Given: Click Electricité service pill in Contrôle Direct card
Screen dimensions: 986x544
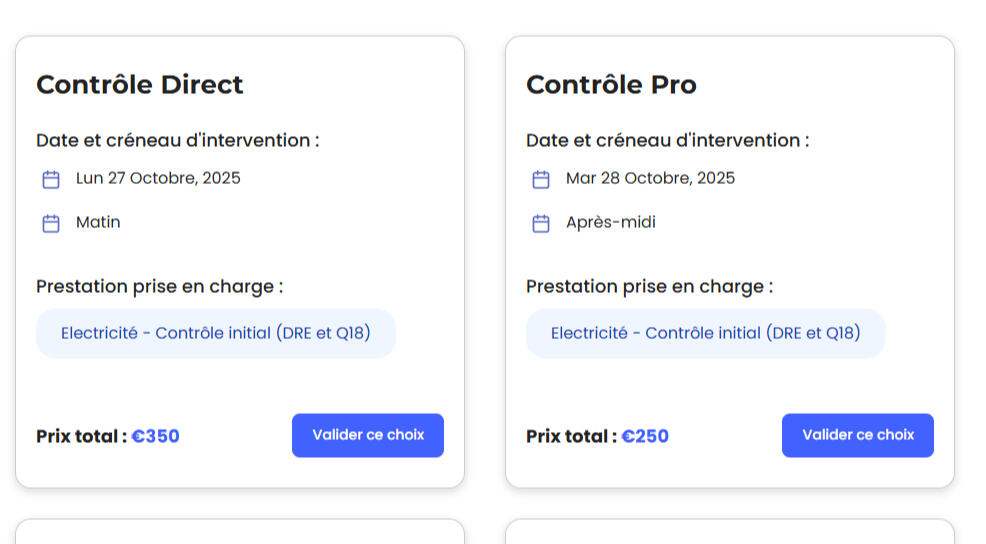Looking at the screenshot, I should (216, 333).
